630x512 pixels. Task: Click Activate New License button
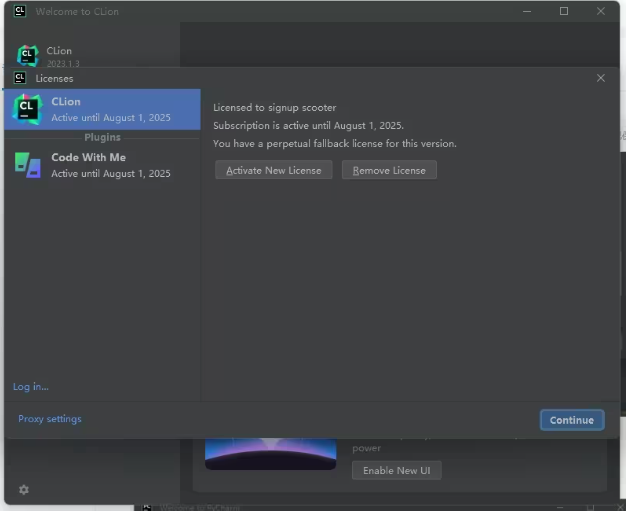pos(274,170)
